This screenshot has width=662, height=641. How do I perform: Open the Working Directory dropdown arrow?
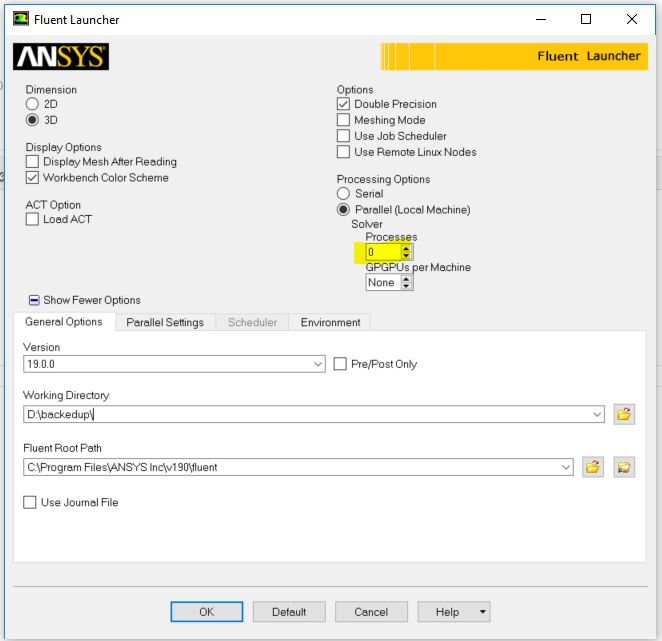click(597, 414)
